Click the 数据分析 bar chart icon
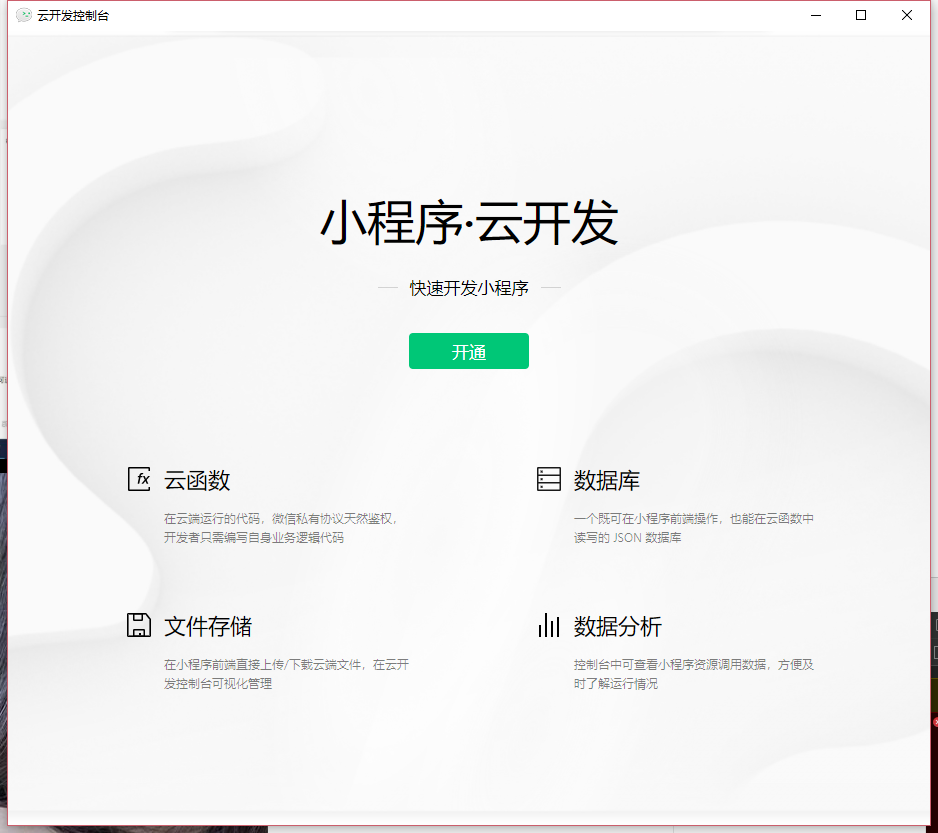Screen dimensions: 938x833 coord(549,625)
